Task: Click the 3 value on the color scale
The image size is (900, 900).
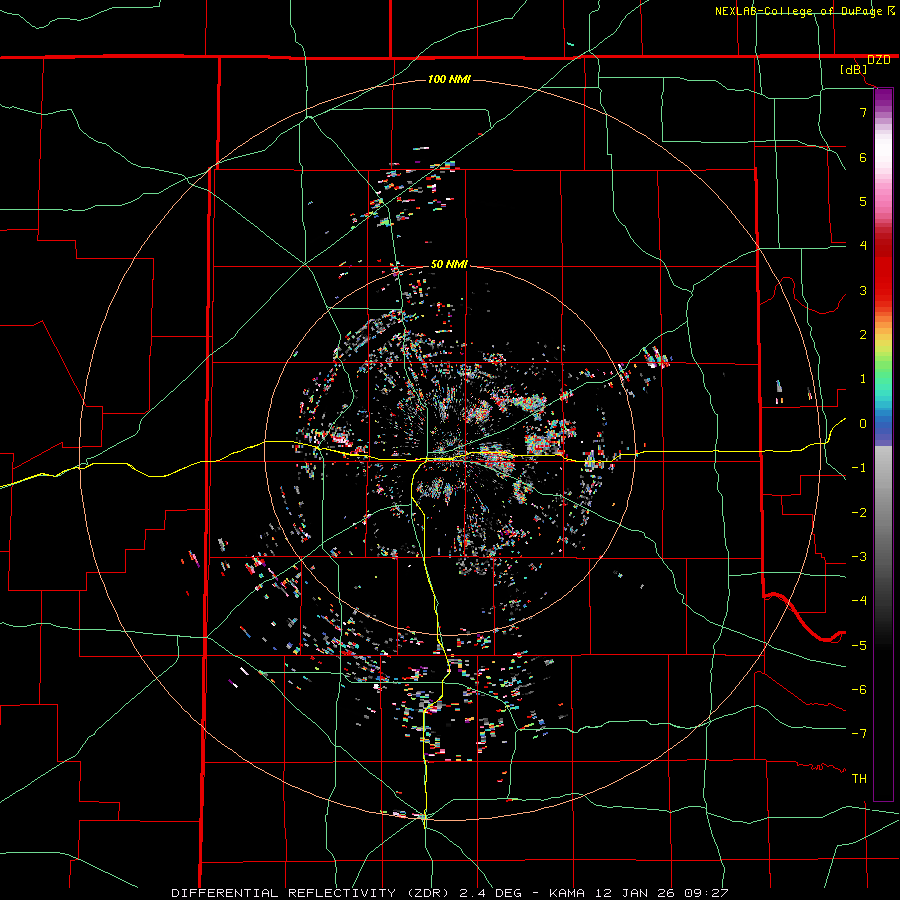Action: pyautogui.click(x=863, y=290)
